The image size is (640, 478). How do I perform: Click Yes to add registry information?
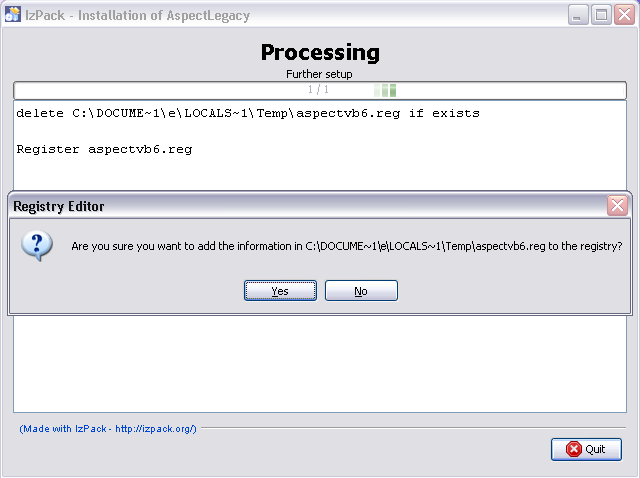pyautogui.click(x=280, y=291)
